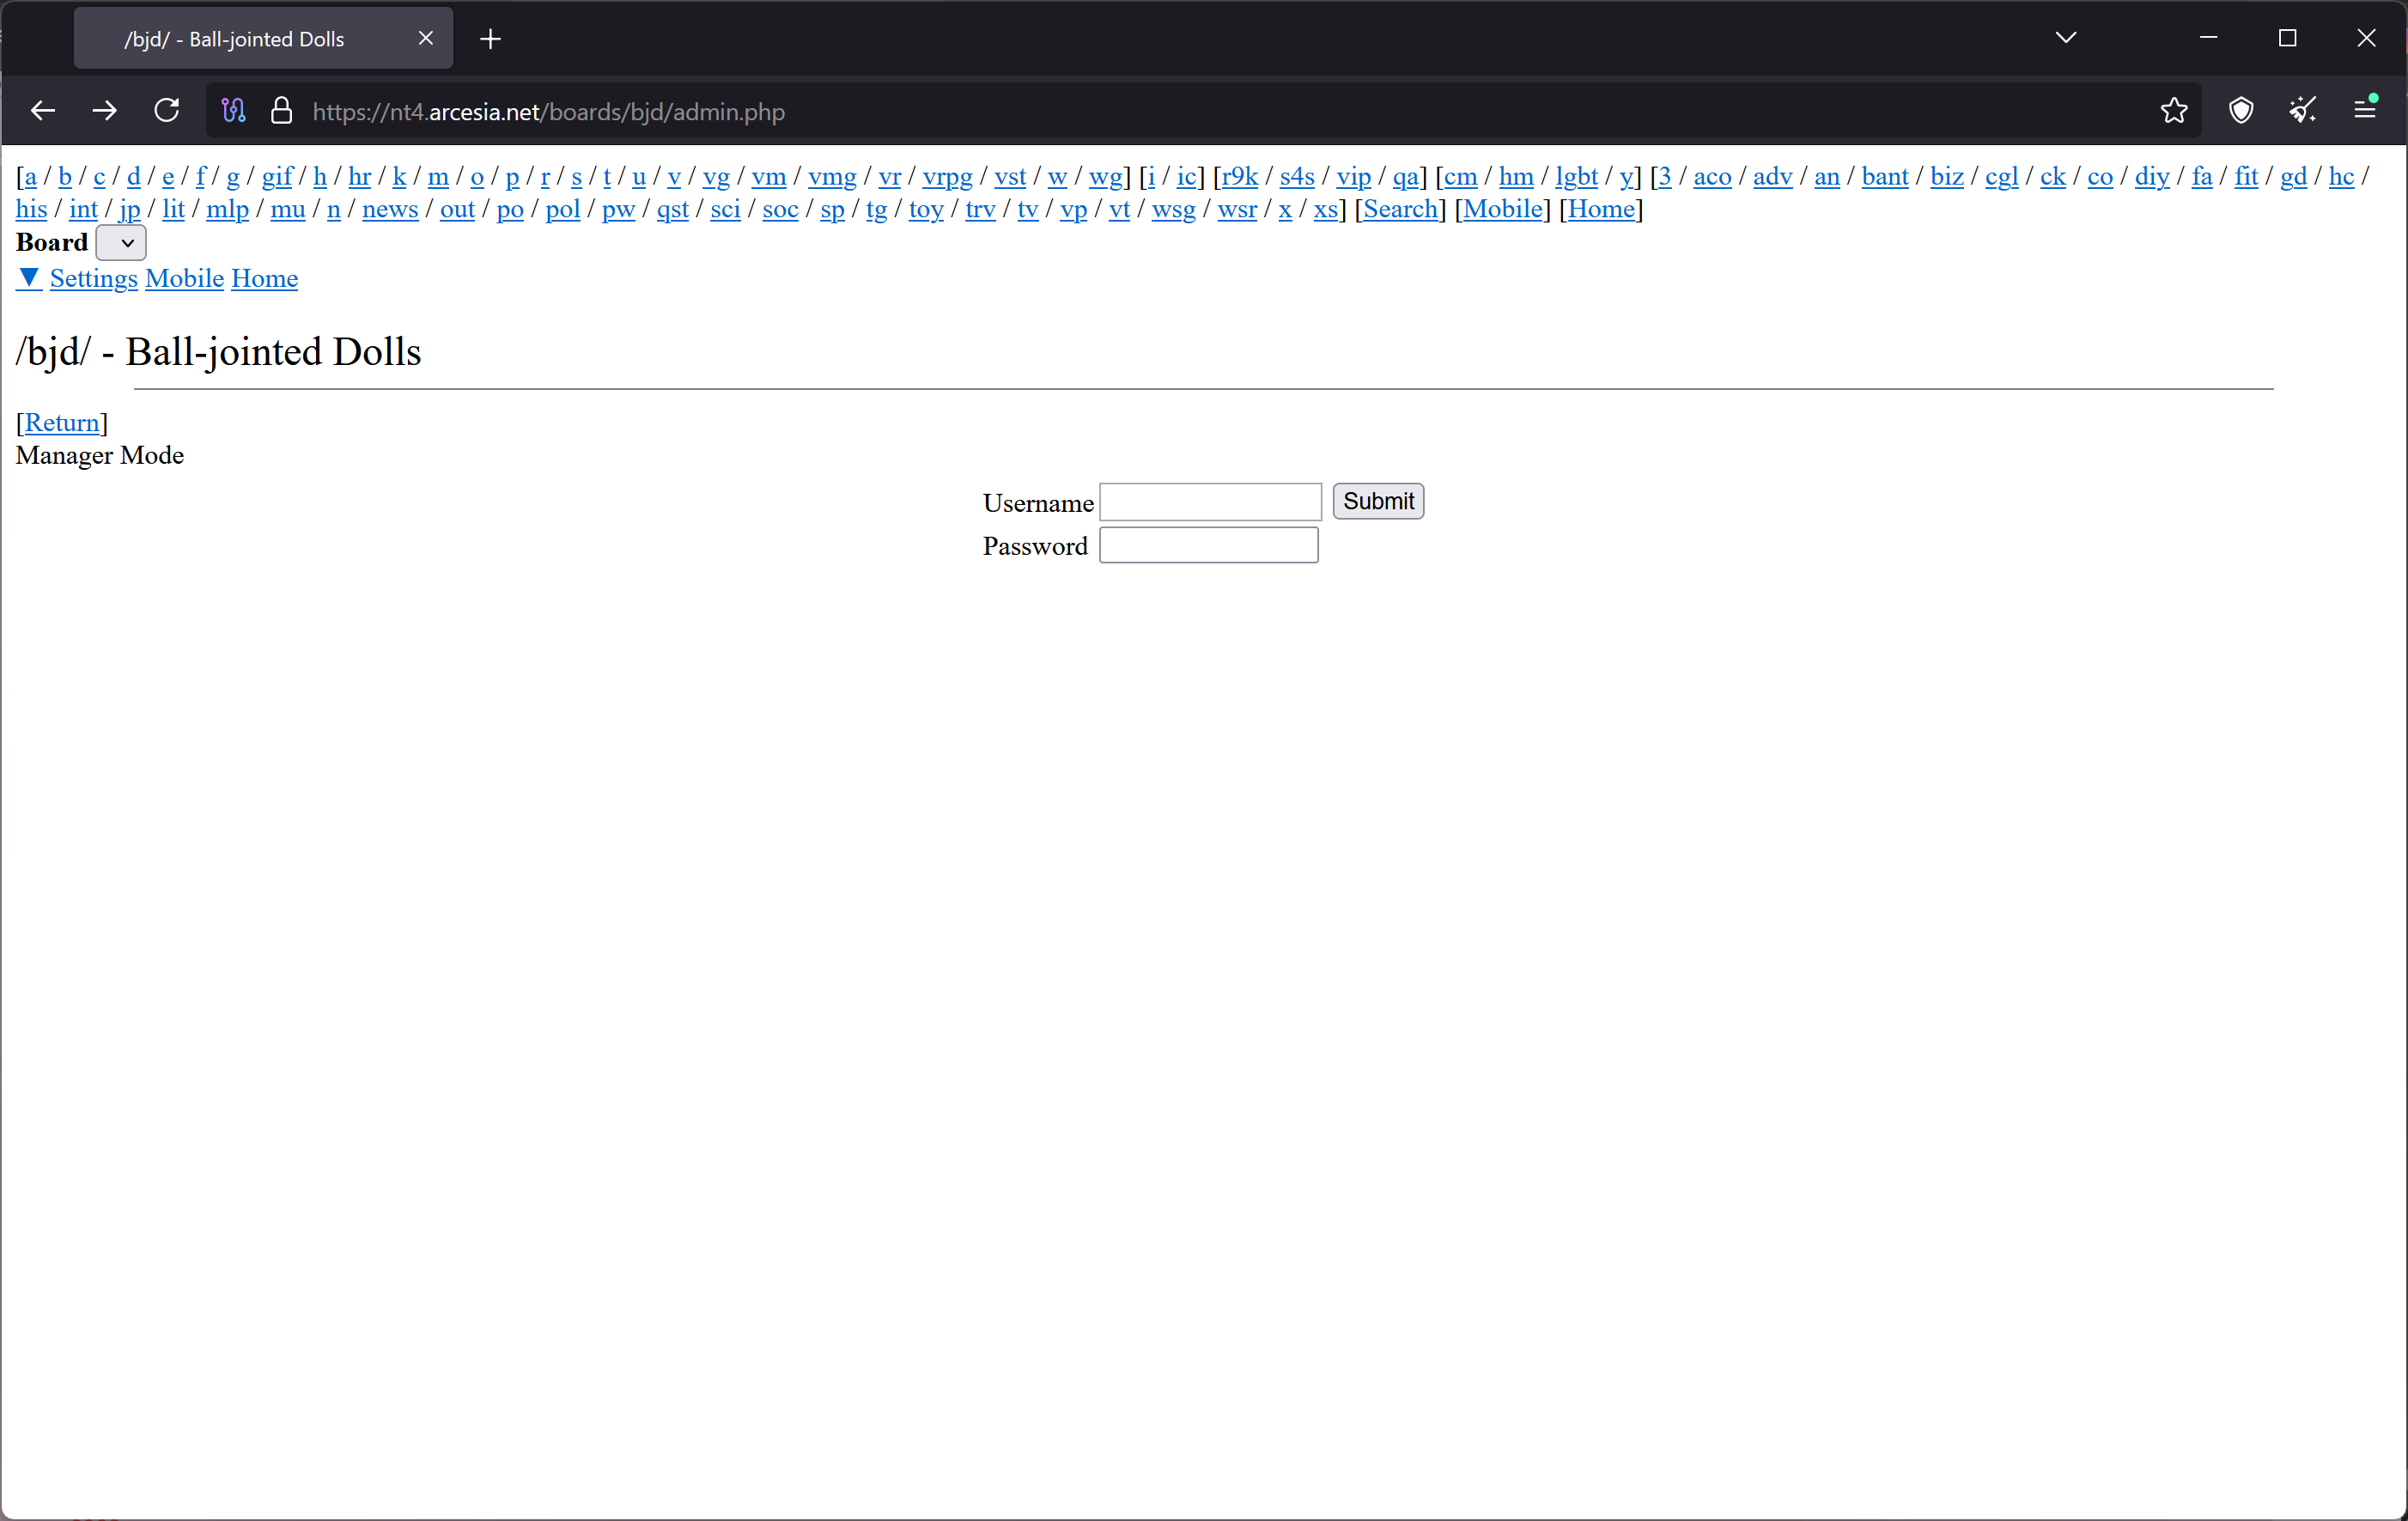Image resolution: width=2408 pixels, height=1521 pixels.
Task: Focus the Password input field
Action: tap(1208, 546)
